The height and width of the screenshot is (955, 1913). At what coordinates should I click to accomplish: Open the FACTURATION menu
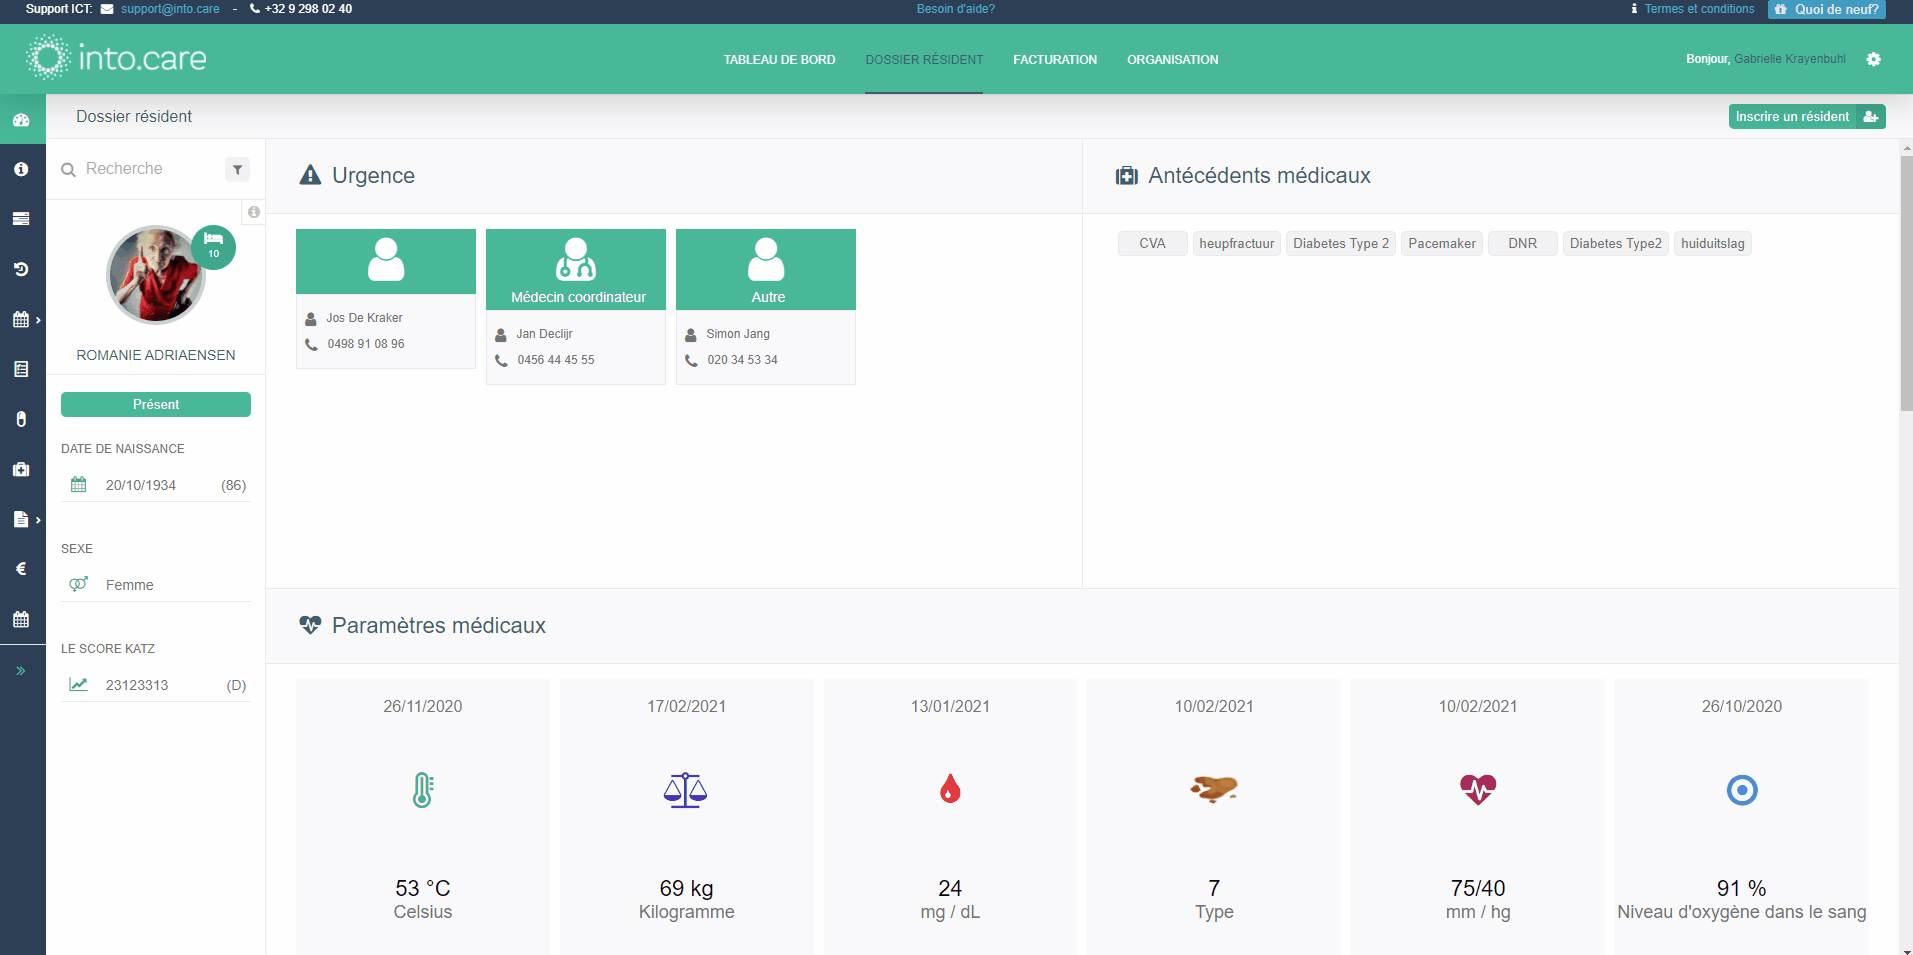coord(1055,60)
